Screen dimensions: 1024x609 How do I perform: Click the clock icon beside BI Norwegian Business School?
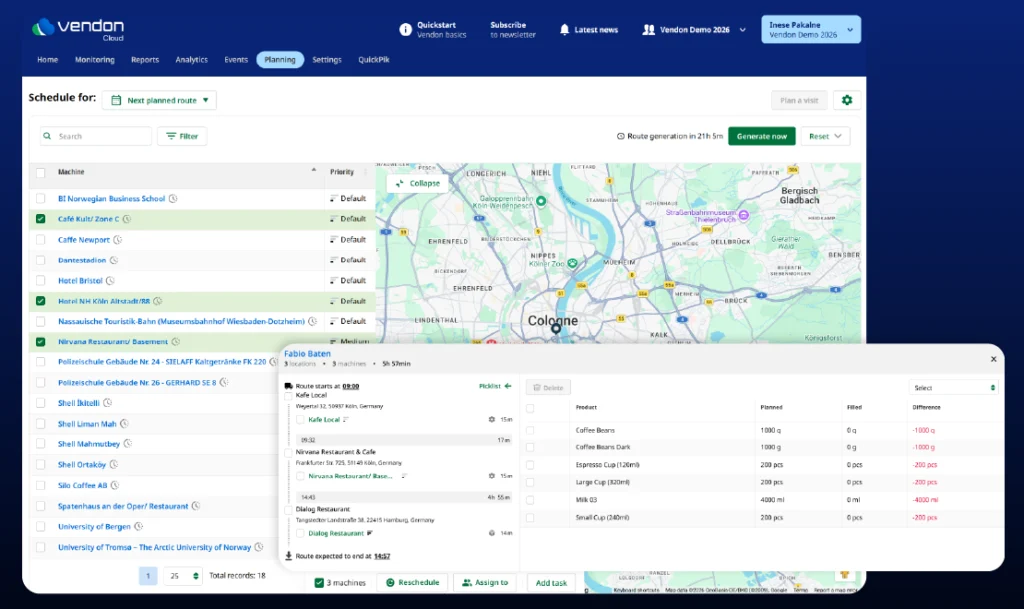click(173, 198)
